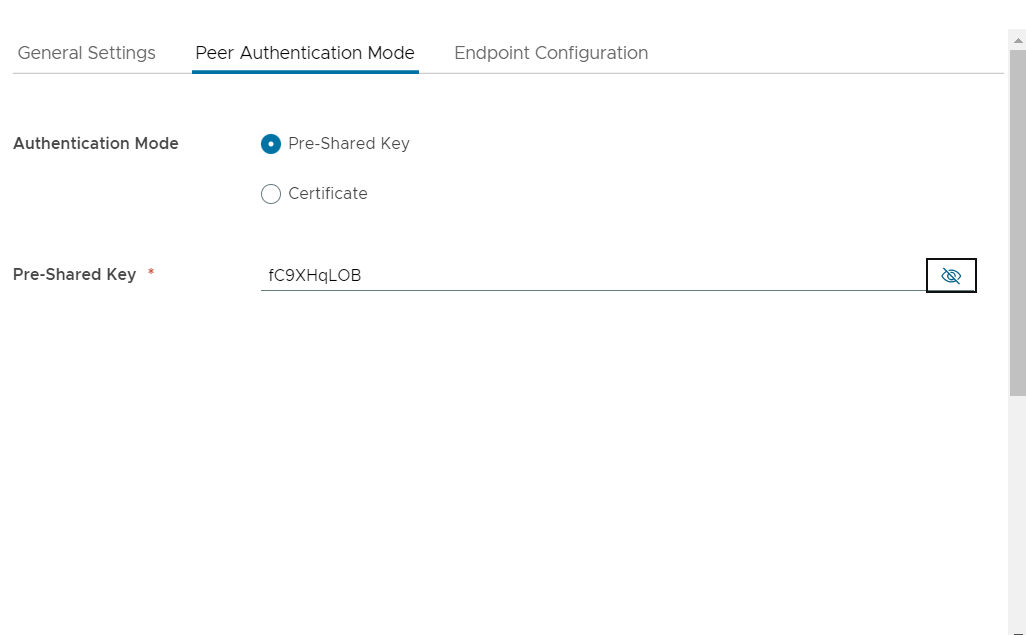Click the fC9XHqLOB key text

pos(315,276)
